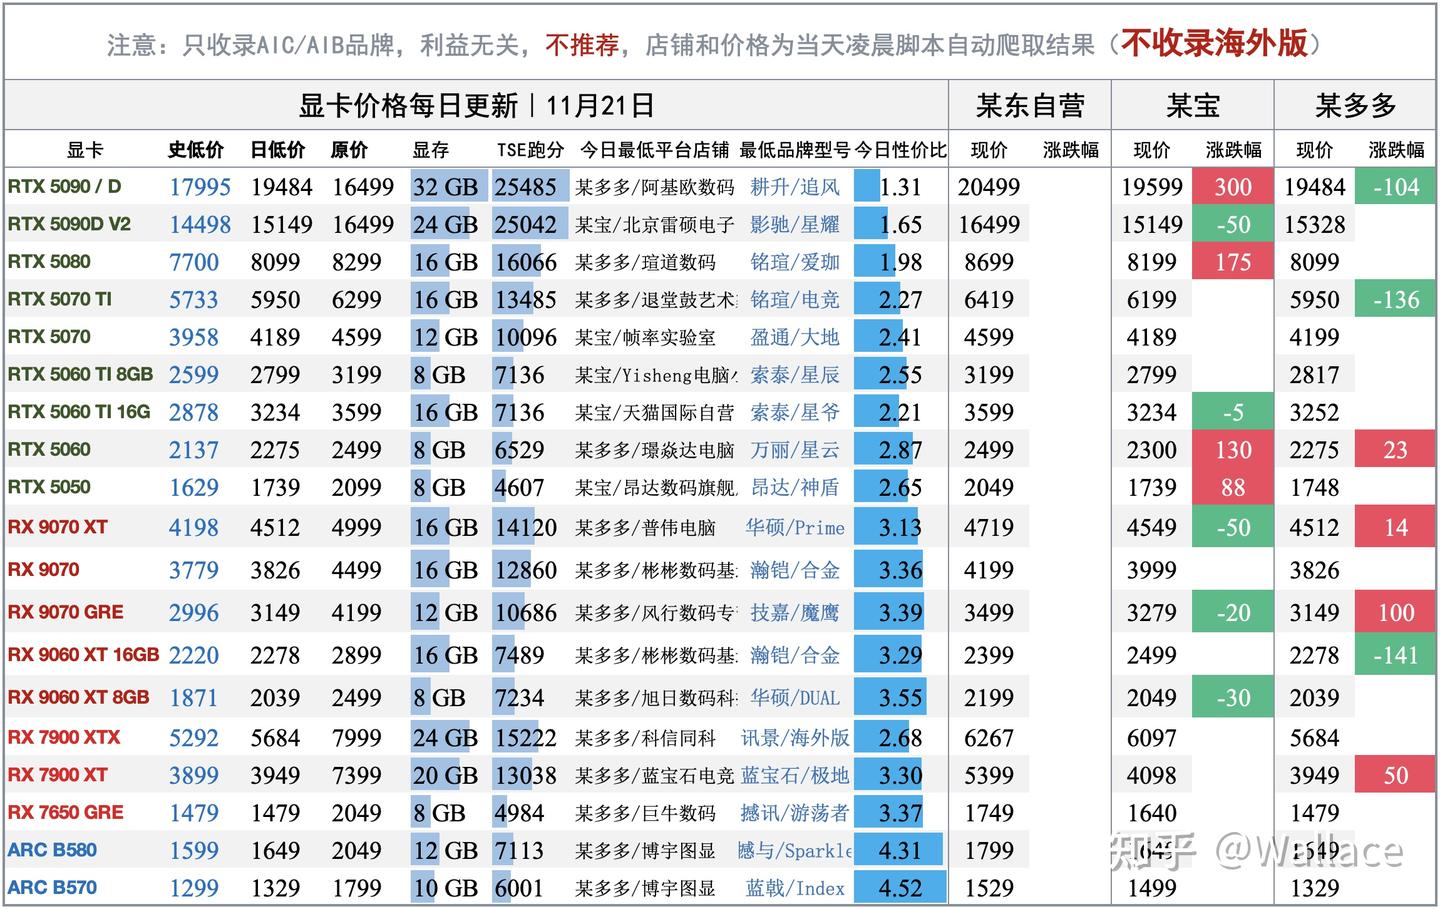The image size is (1440, 909).
Task: Select the 某宝 section header
Action: 1192,105
